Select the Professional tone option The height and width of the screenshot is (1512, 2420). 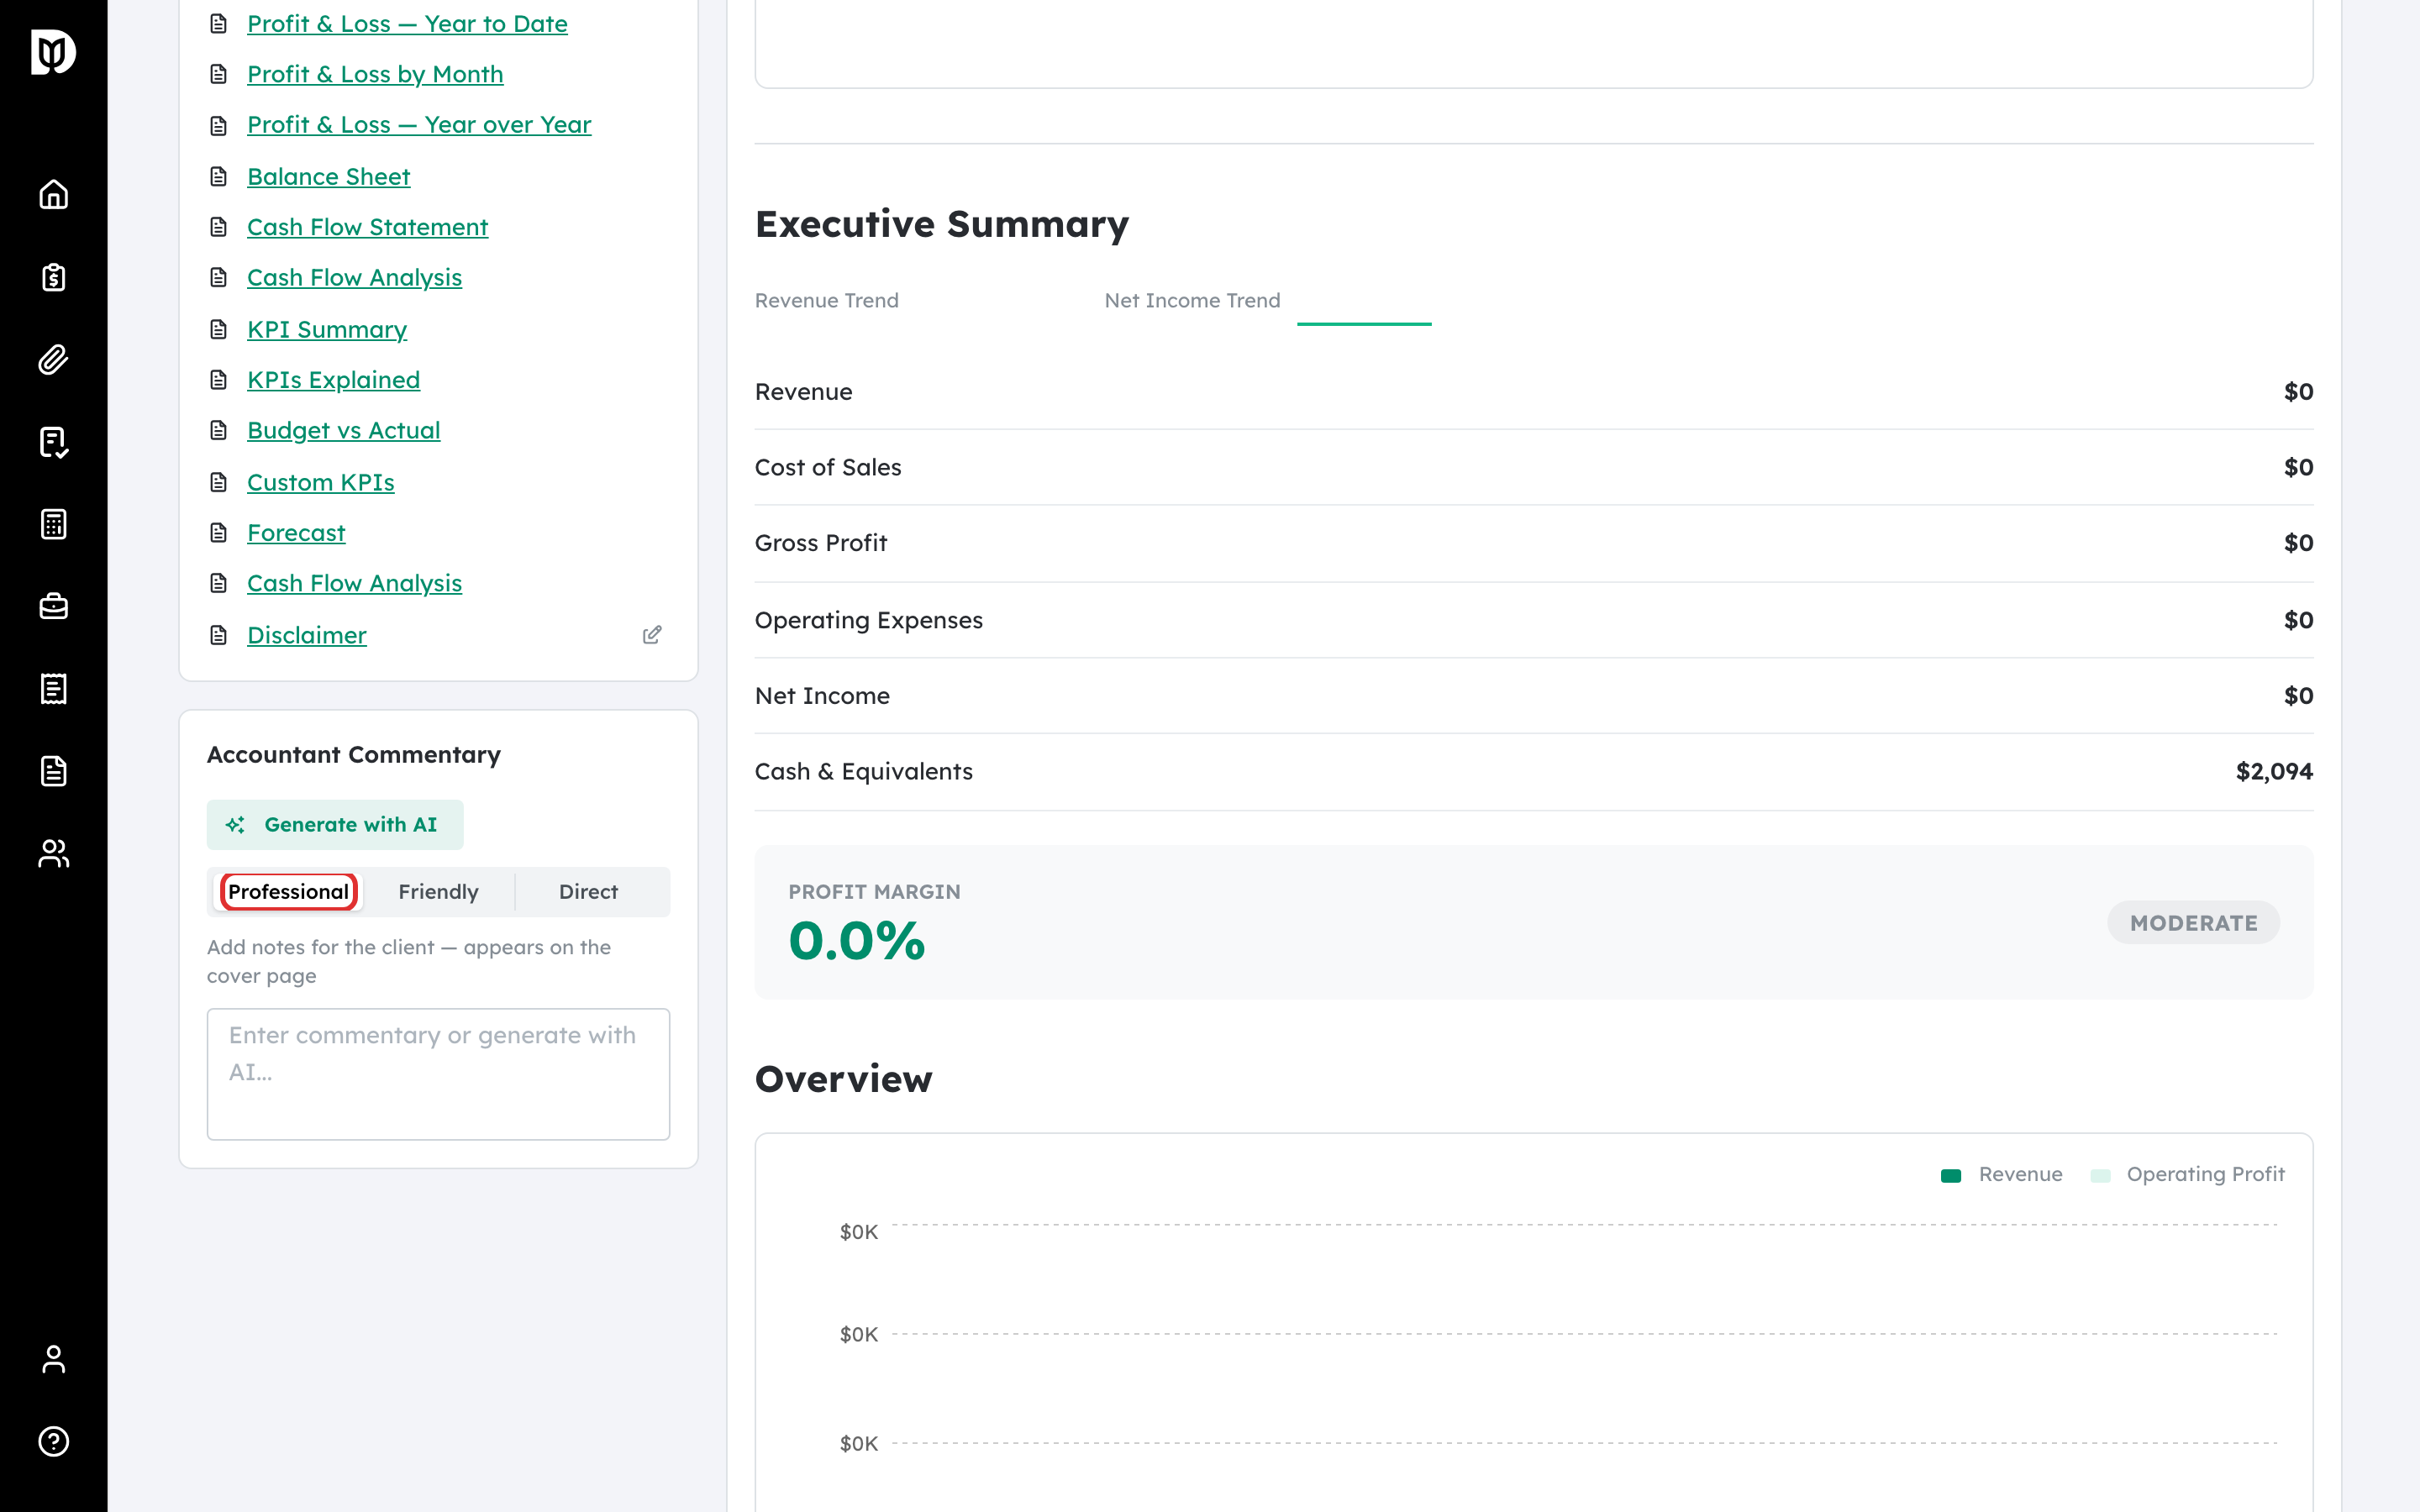pos(288,891)
